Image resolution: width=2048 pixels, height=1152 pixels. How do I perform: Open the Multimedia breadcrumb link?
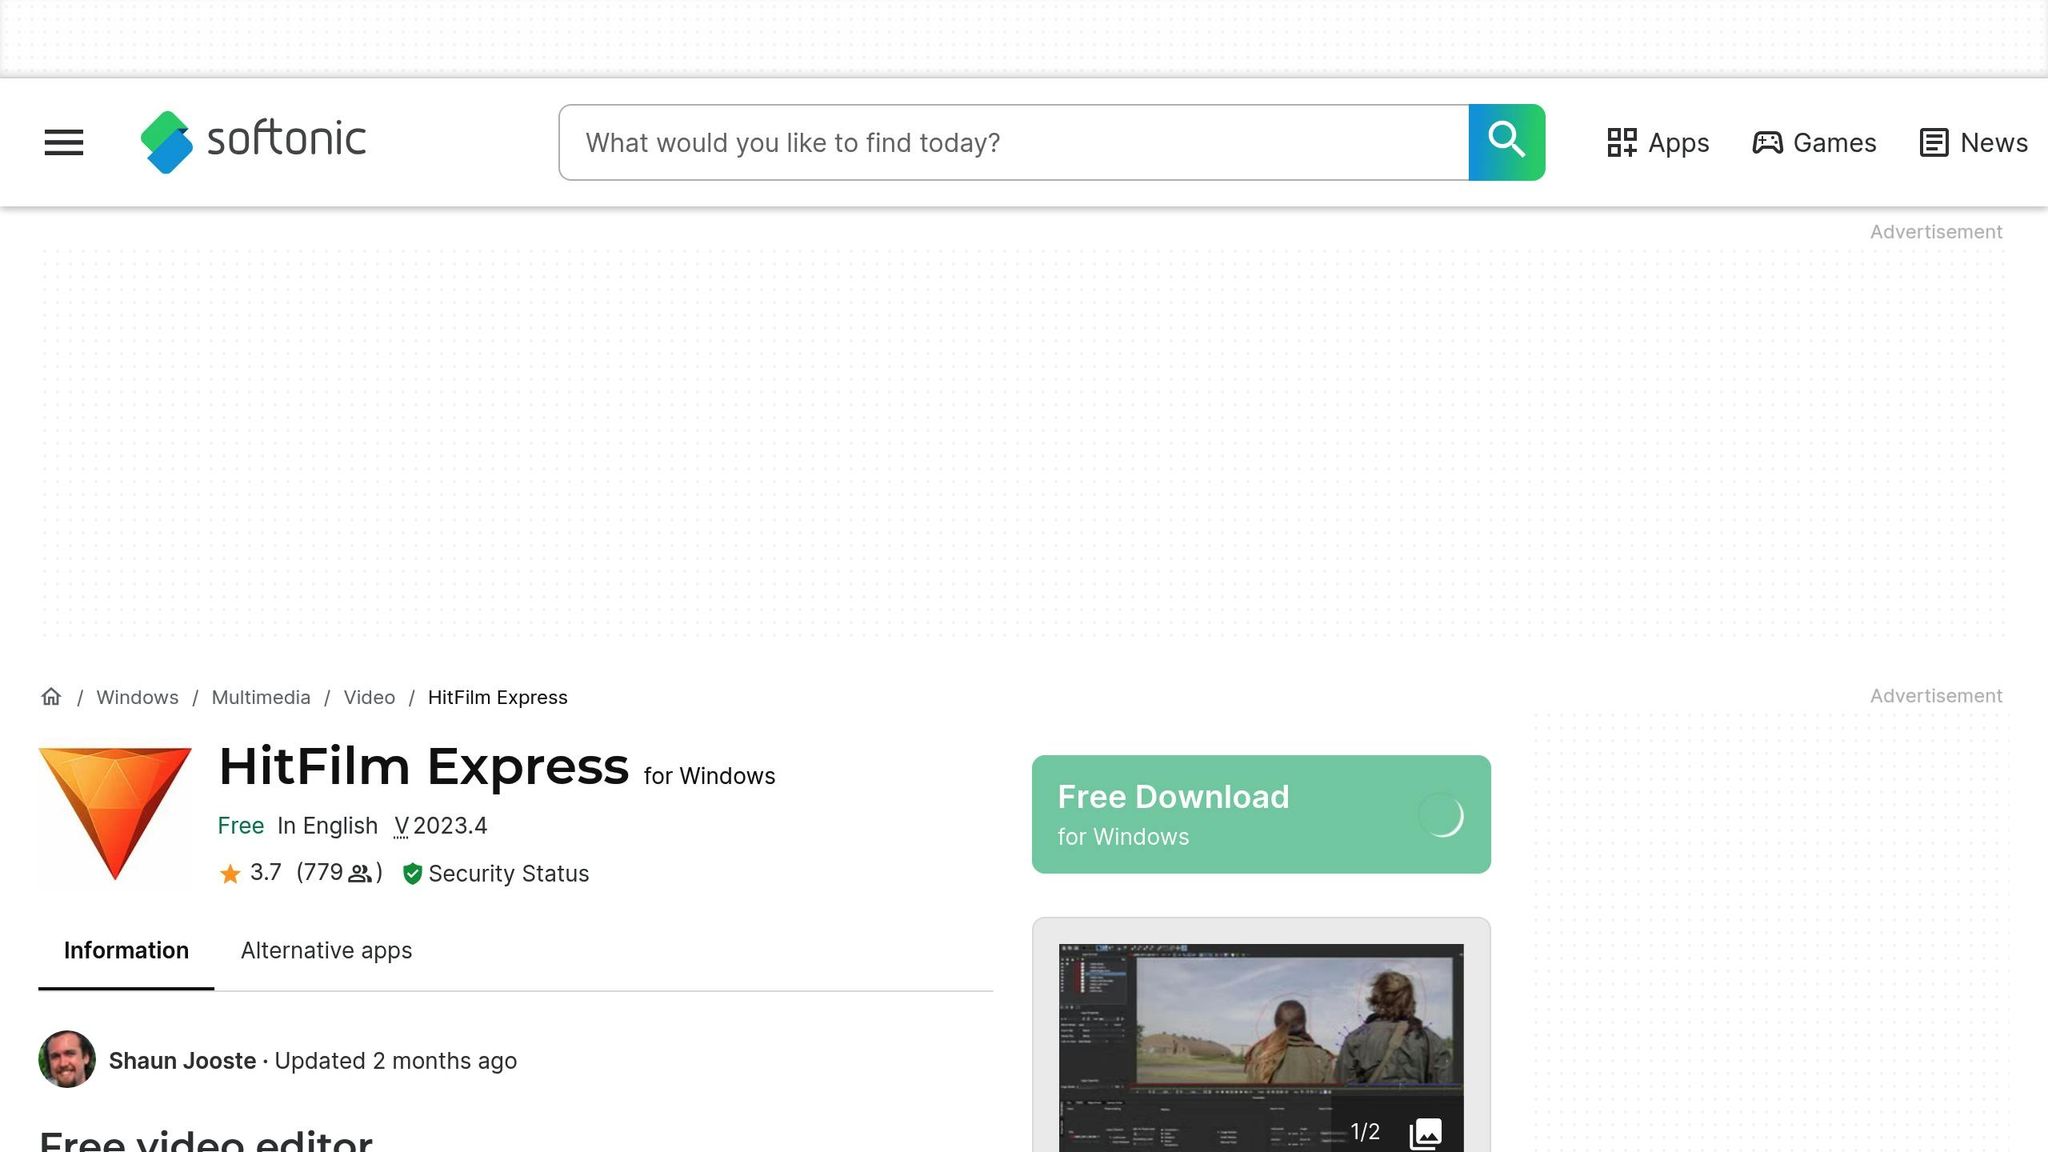(260, 697)
